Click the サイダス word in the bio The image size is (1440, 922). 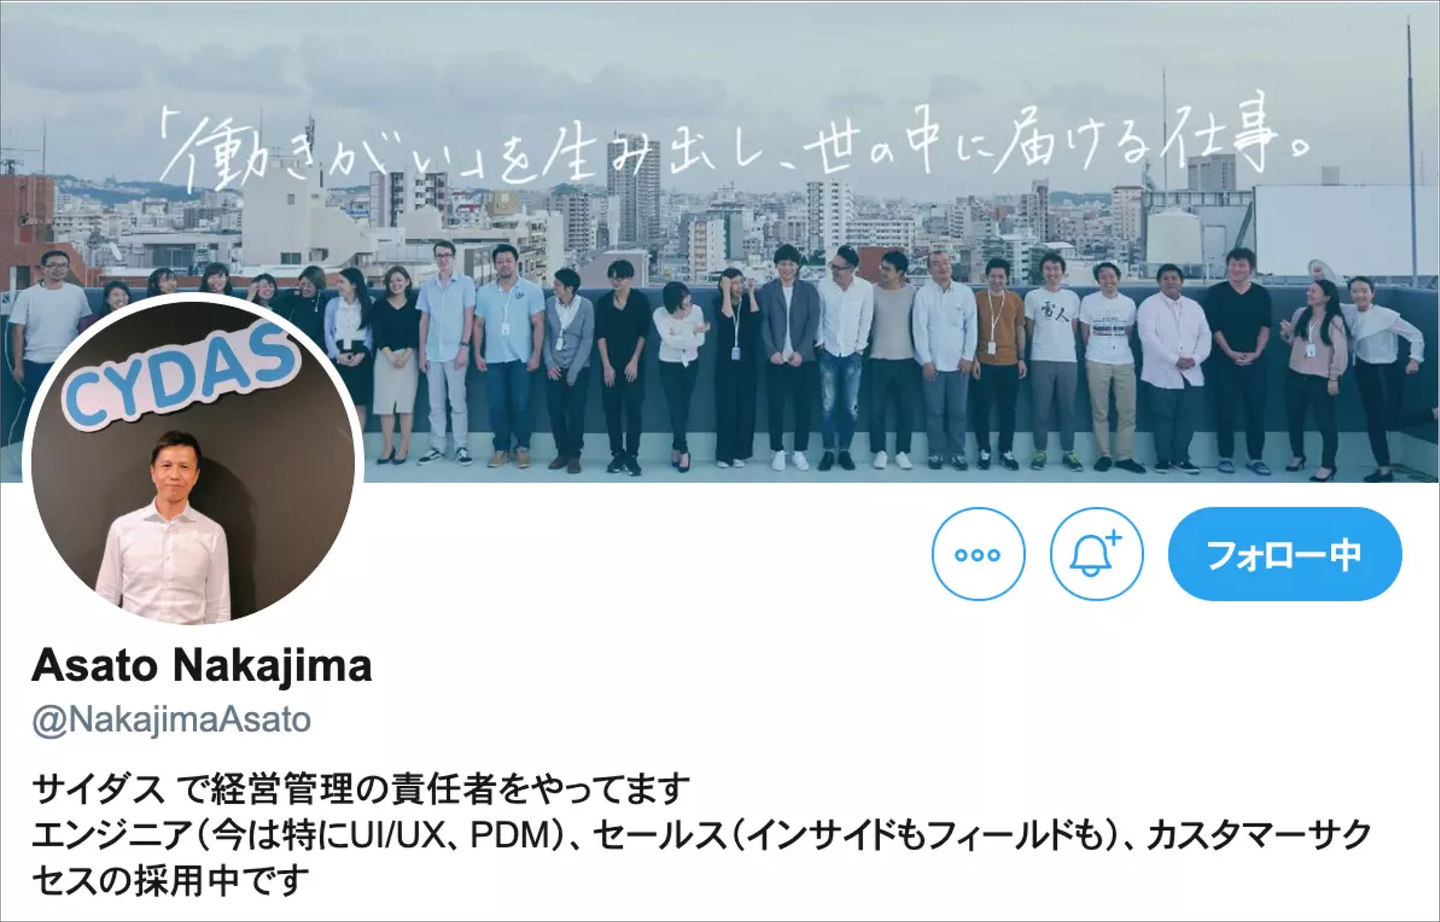98,789
